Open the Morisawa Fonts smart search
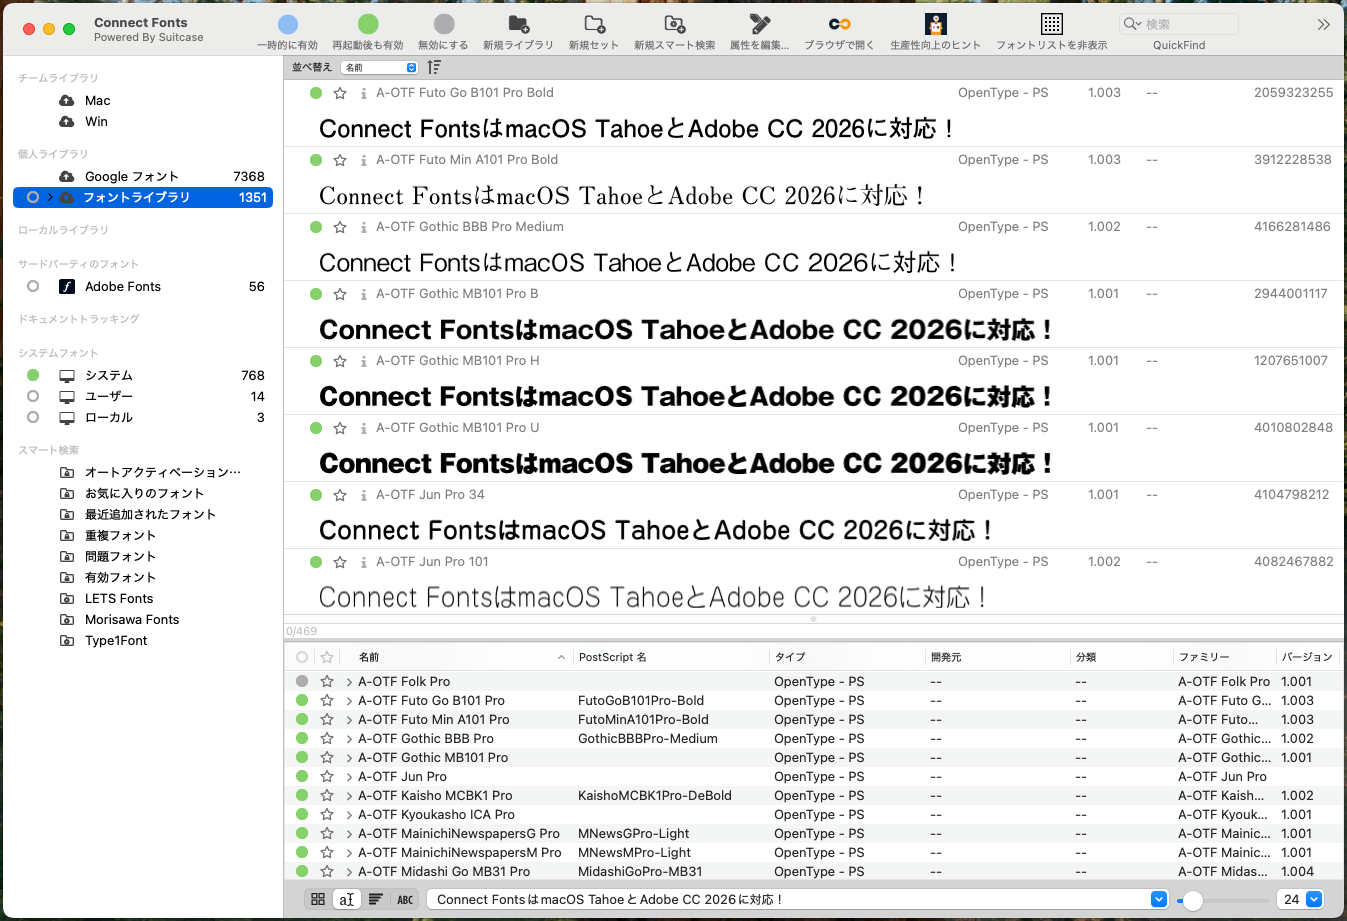Viewport: 1347px width, 921px height. click(x=131, y=619)
